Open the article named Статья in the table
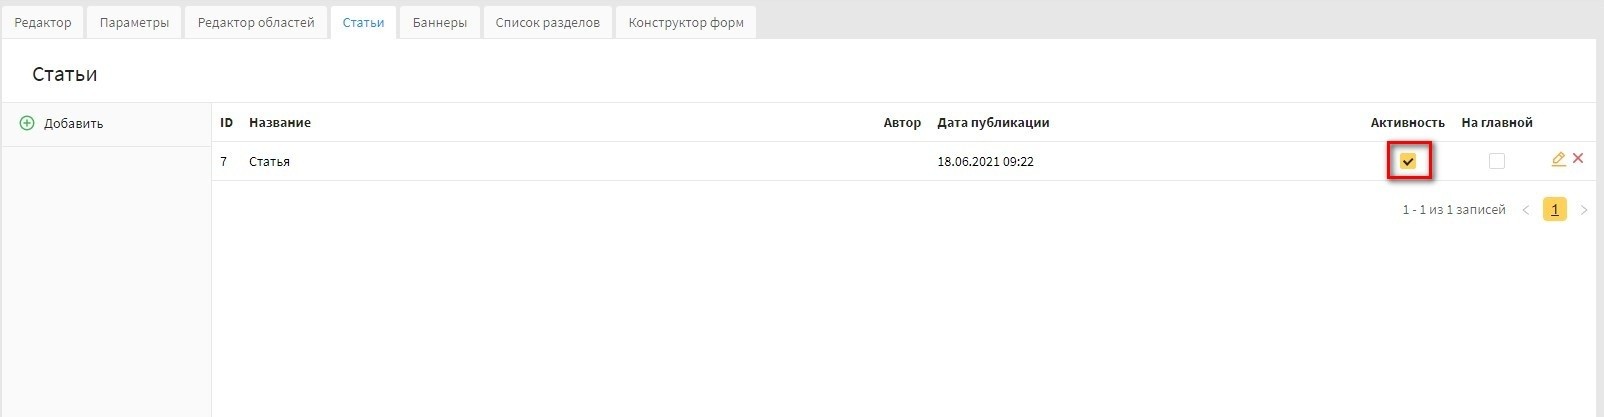Viewport: 1604px width, 417px height. point(270,162)
